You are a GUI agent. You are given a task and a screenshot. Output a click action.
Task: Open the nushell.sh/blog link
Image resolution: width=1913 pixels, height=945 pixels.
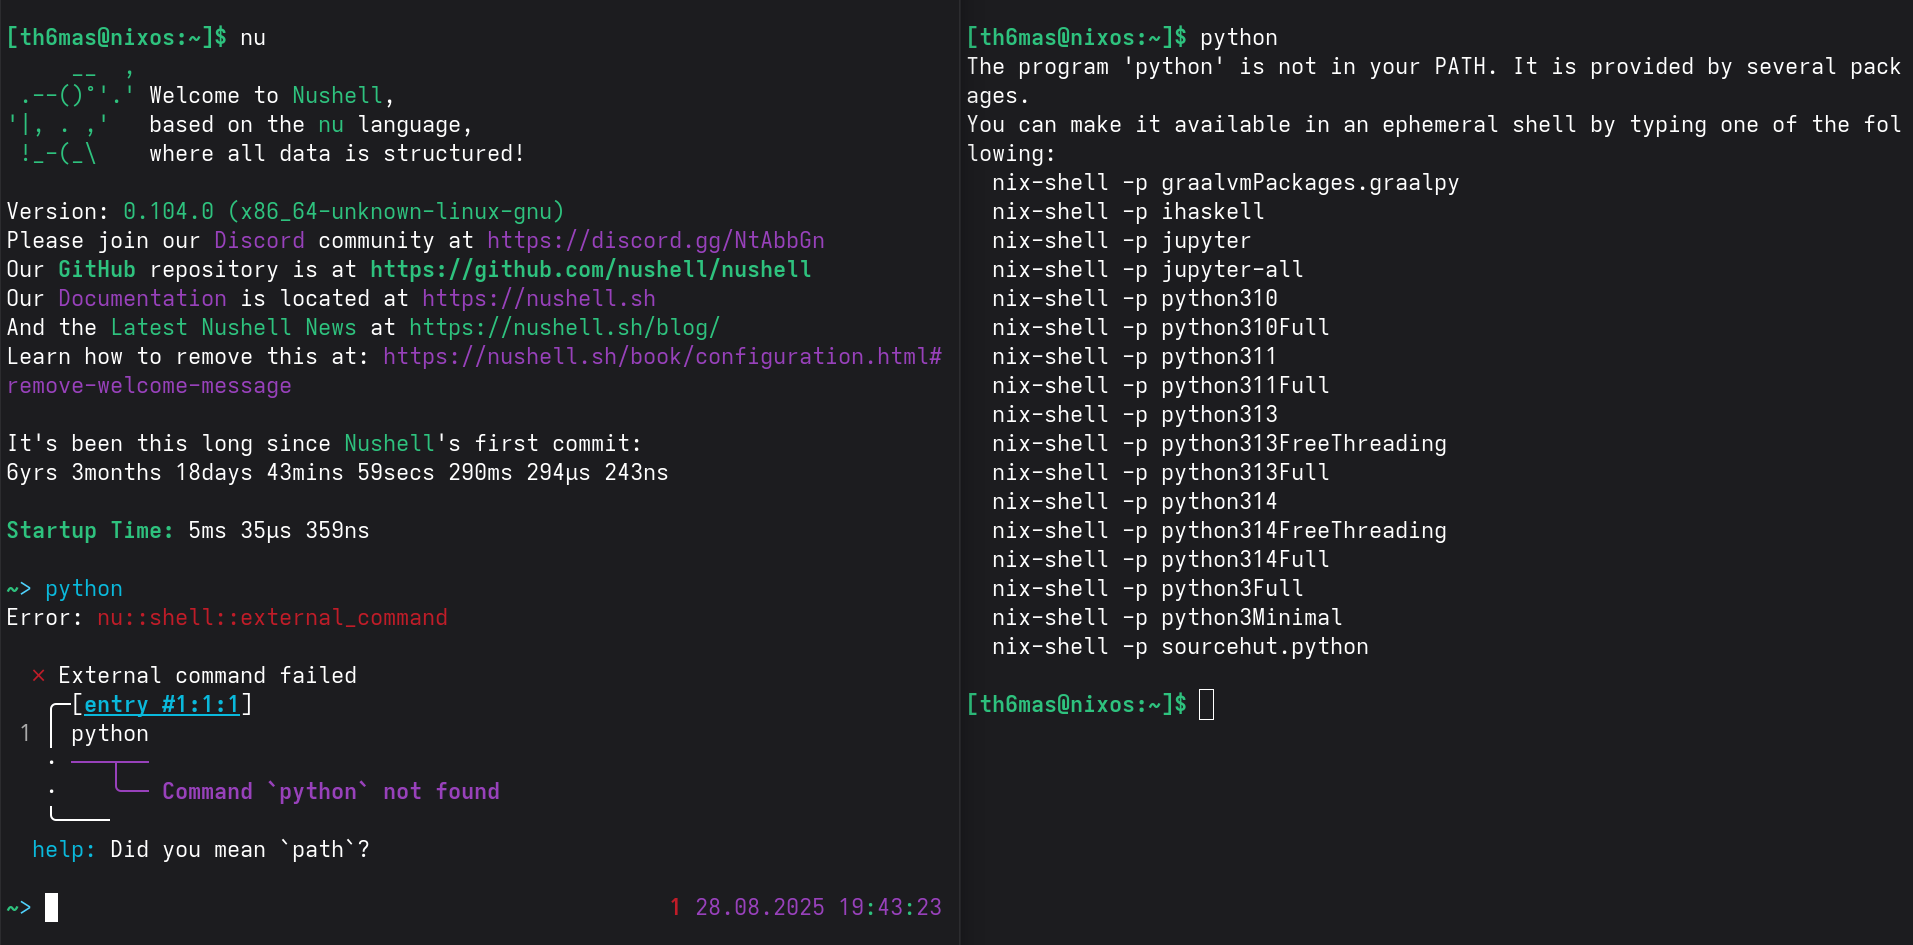pyautogui.click(x=564, y=328)
